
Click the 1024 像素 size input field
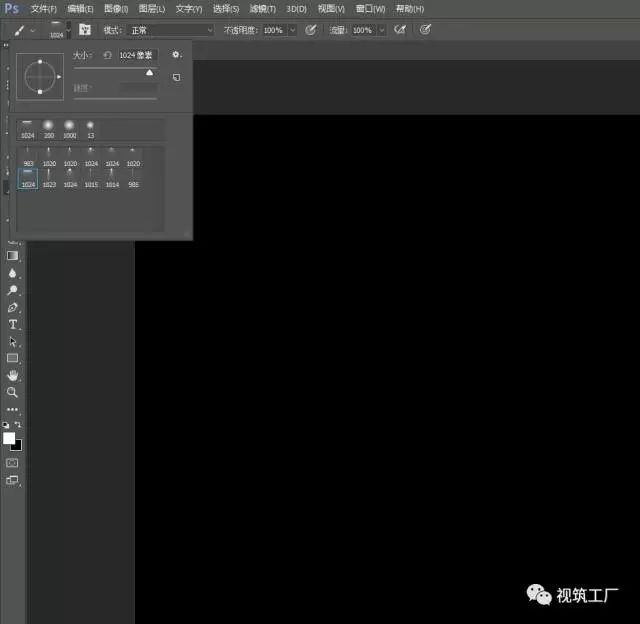pyautogui.click(x=138, y=55)
